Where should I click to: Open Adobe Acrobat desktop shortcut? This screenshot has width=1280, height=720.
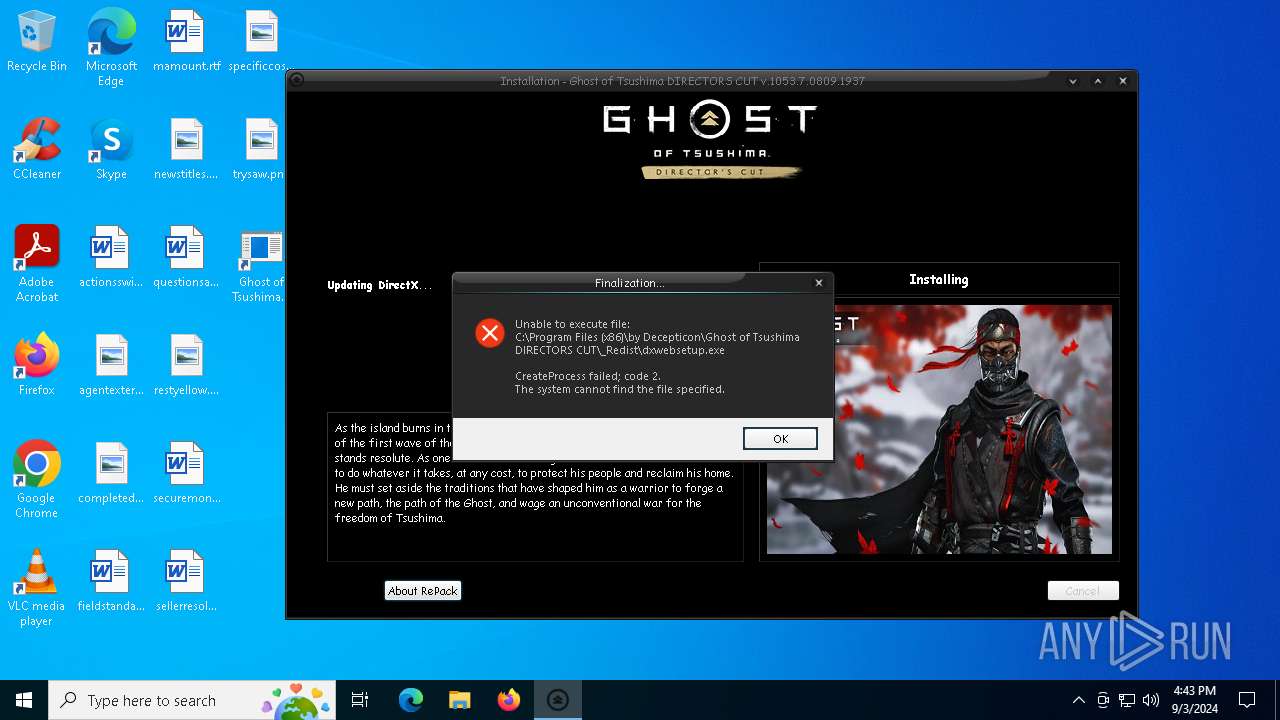37,264
